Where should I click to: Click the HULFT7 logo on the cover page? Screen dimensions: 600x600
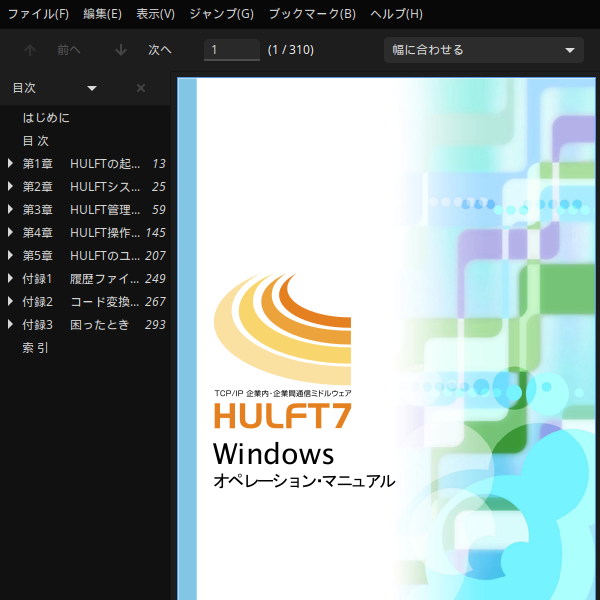pyautogui.click(x=283, y=416)
